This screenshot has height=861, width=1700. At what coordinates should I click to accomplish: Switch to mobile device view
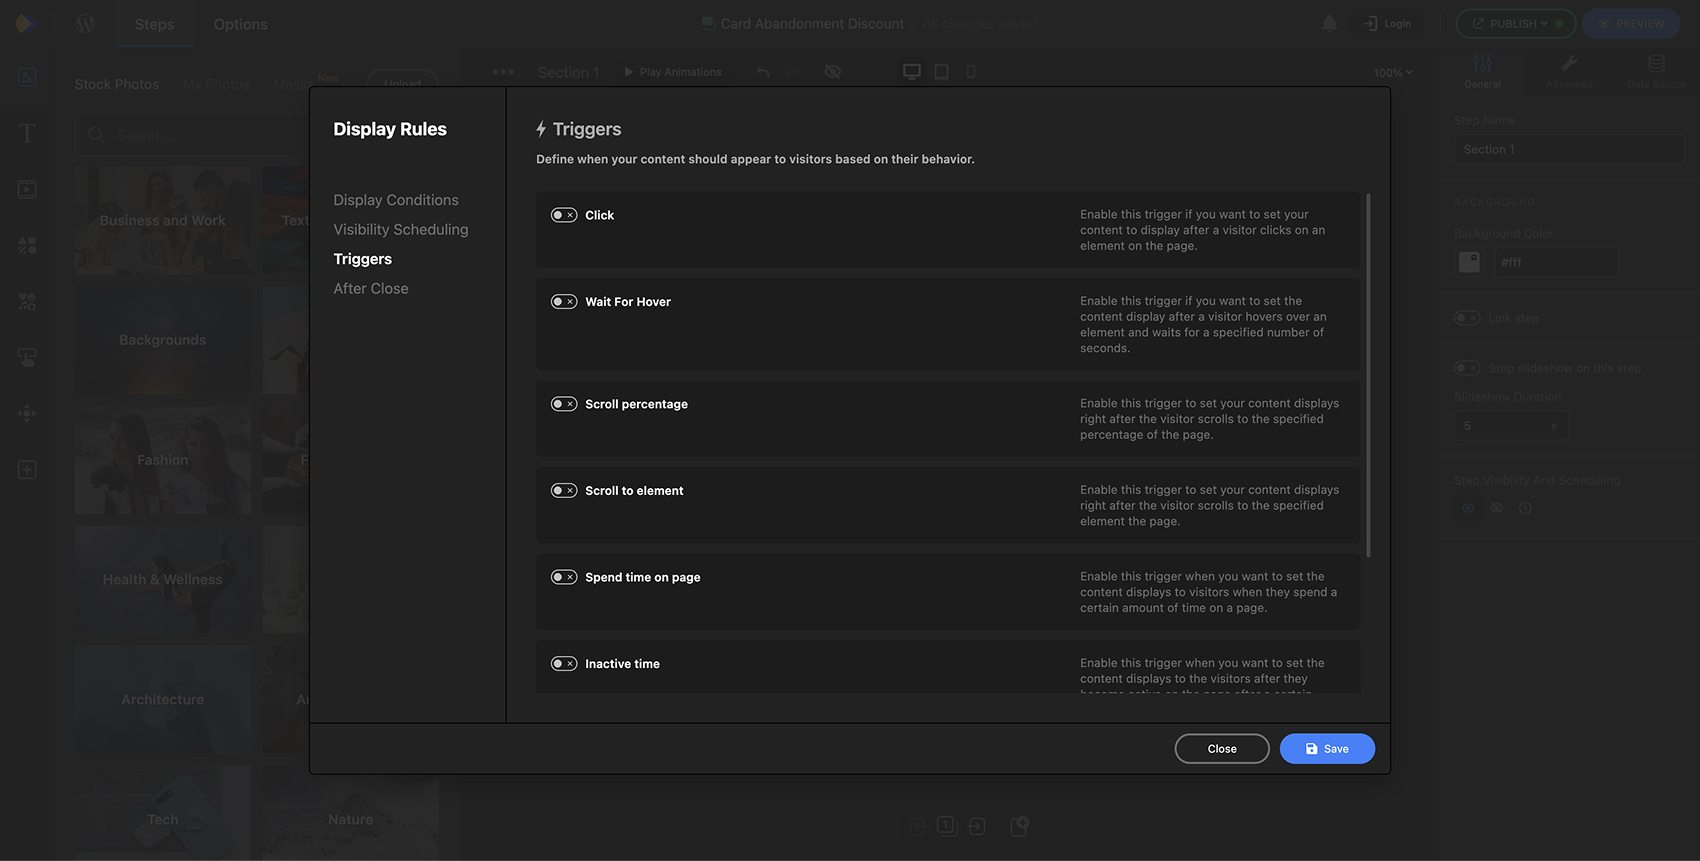[x=970, y=72]
